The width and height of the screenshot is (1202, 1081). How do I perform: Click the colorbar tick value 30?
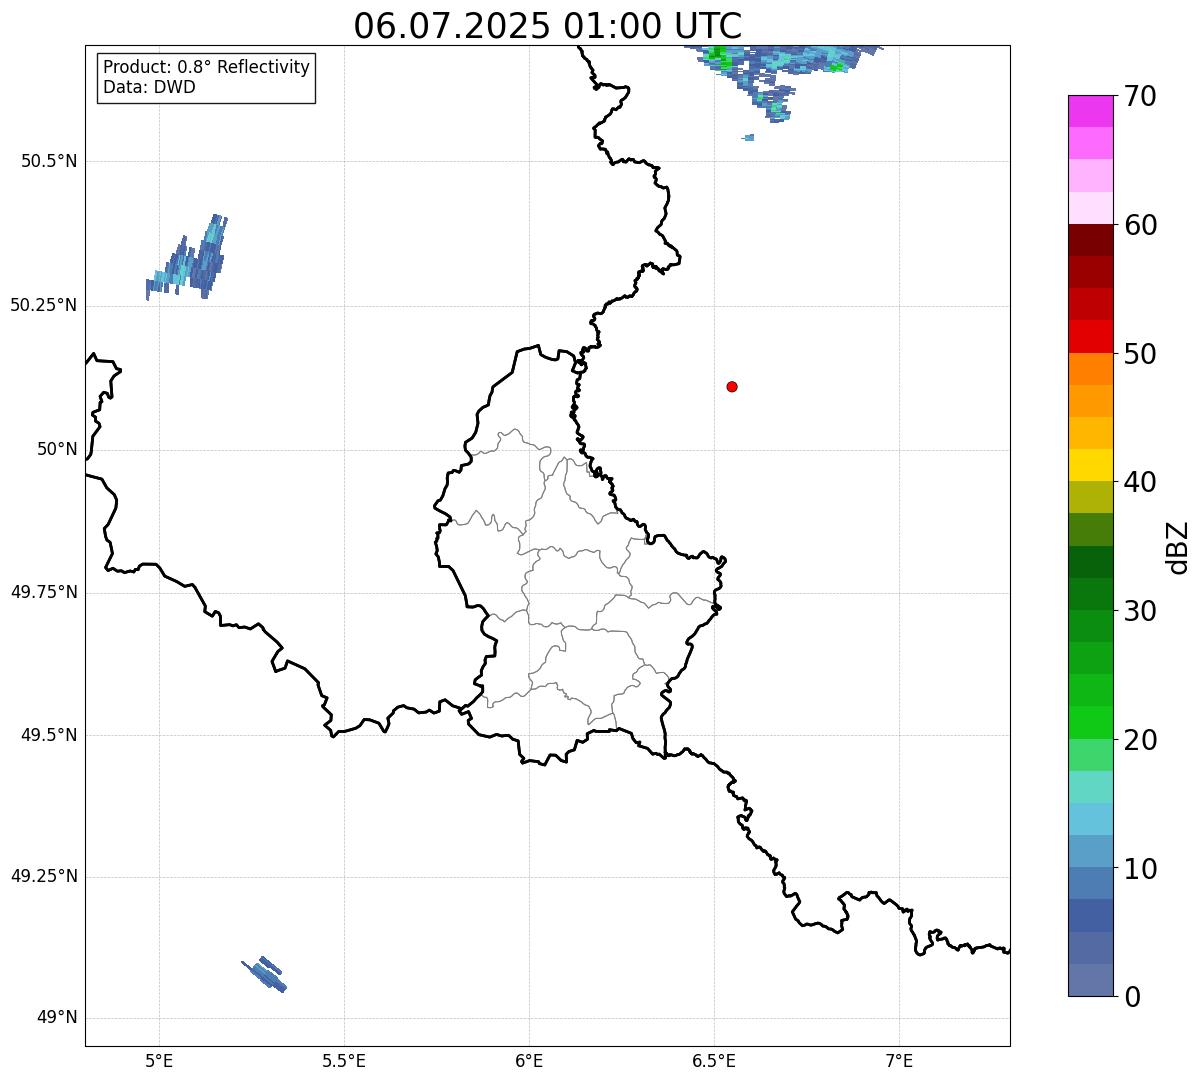1141,611
